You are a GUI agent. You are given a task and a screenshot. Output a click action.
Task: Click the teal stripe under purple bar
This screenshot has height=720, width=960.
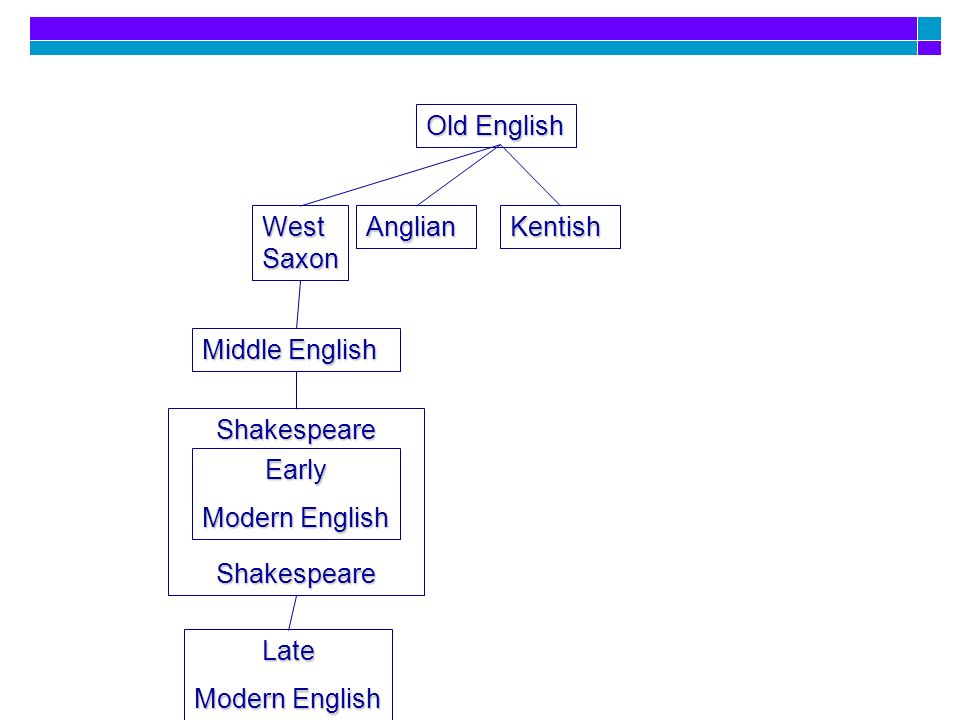pyautogui.click(x=473, y=48)
